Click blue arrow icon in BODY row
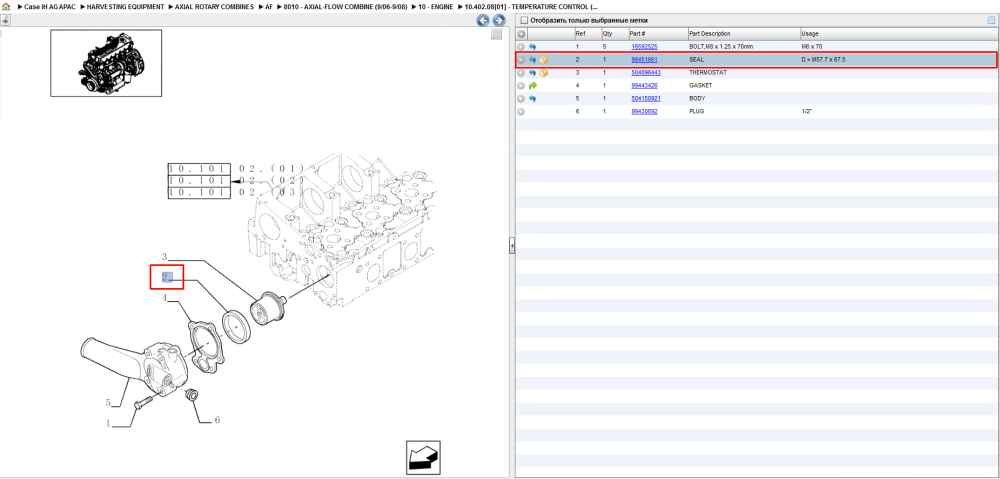The image size is (1000, 479). click(x=533, y=99)
